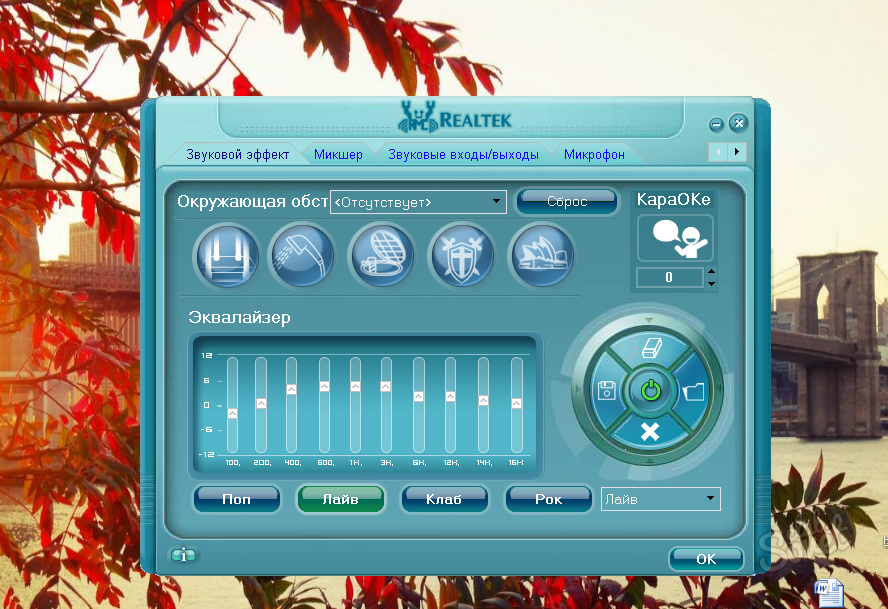Select the opera house environment icon
Image resolution: width=888 pixels, height=609 pixels.
click(x=541, y=256)
